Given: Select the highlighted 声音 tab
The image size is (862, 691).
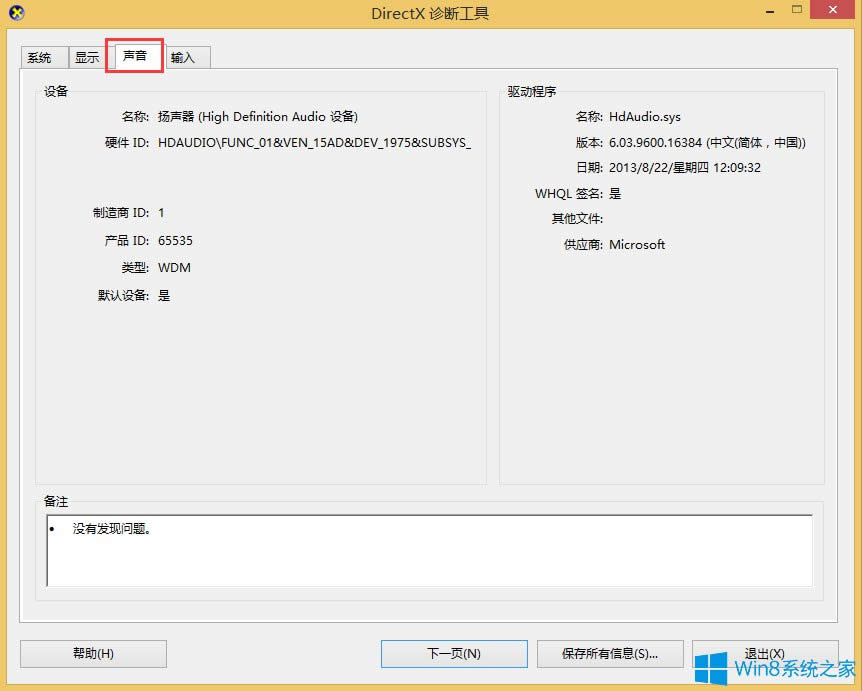Looking at the screenshot, I should click(134, 57).
